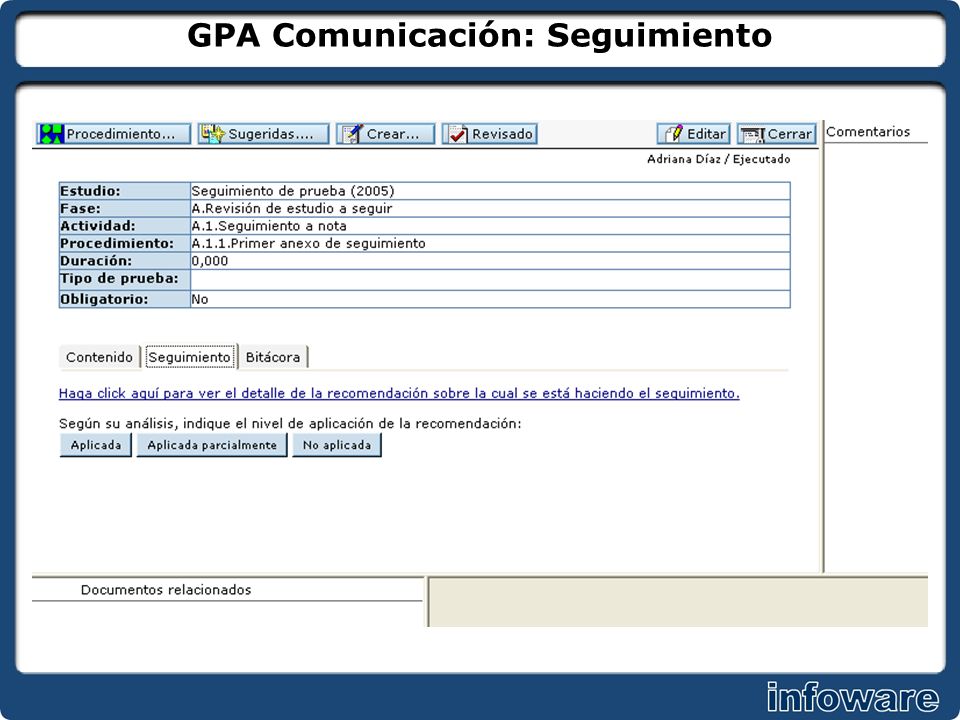Click the Adriana Díaz / Ejecutado status text
This screenshot has width=960, height=720.
tap(718, 159)
